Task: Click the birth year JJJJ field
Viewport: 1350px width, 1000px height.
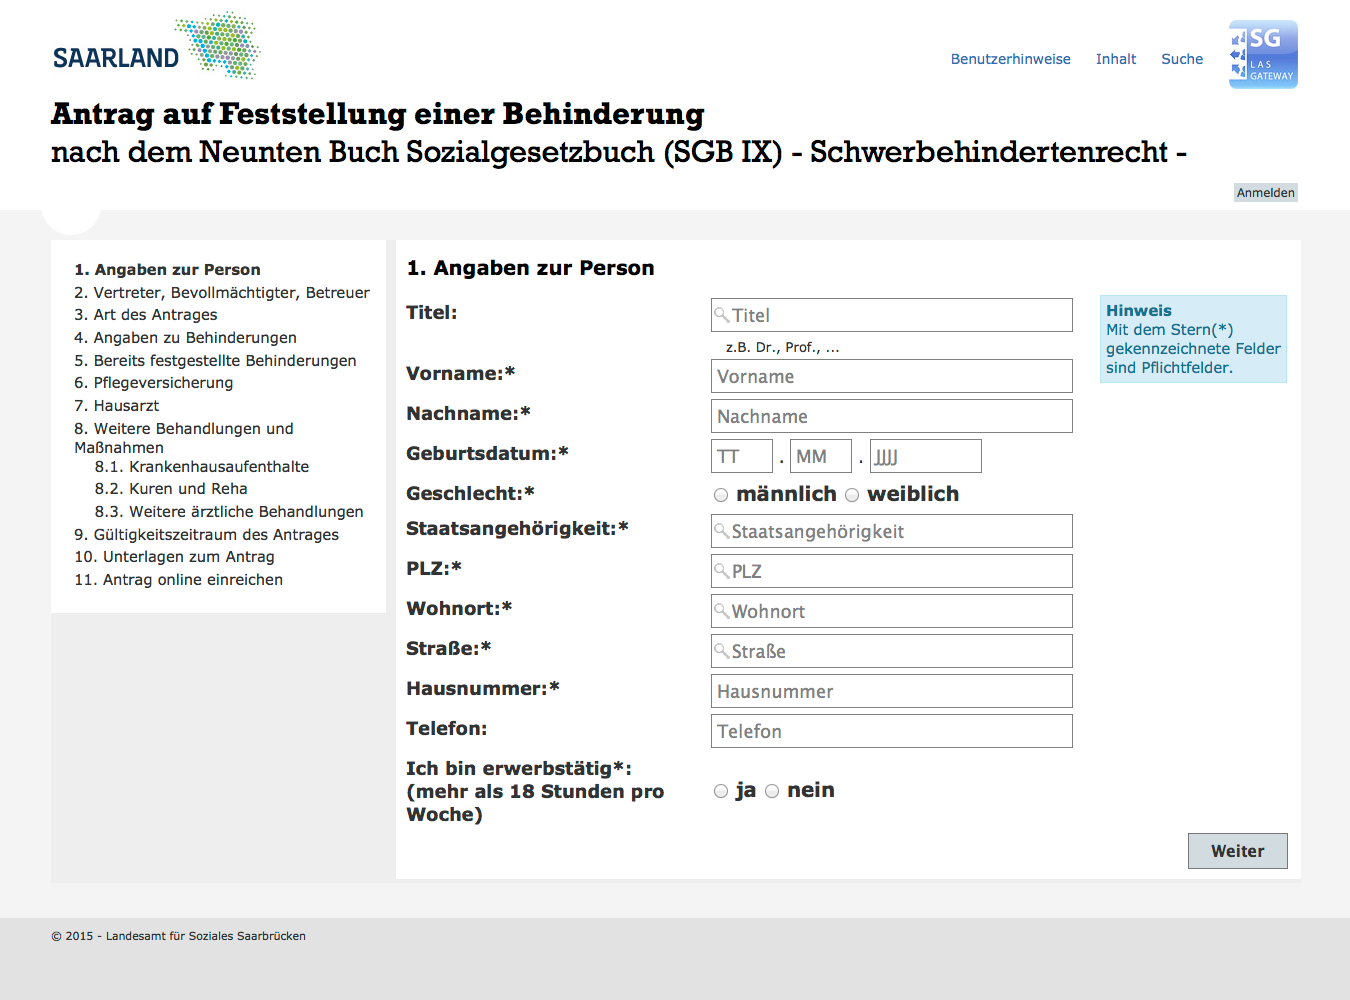Action: (x=925, y=457)
